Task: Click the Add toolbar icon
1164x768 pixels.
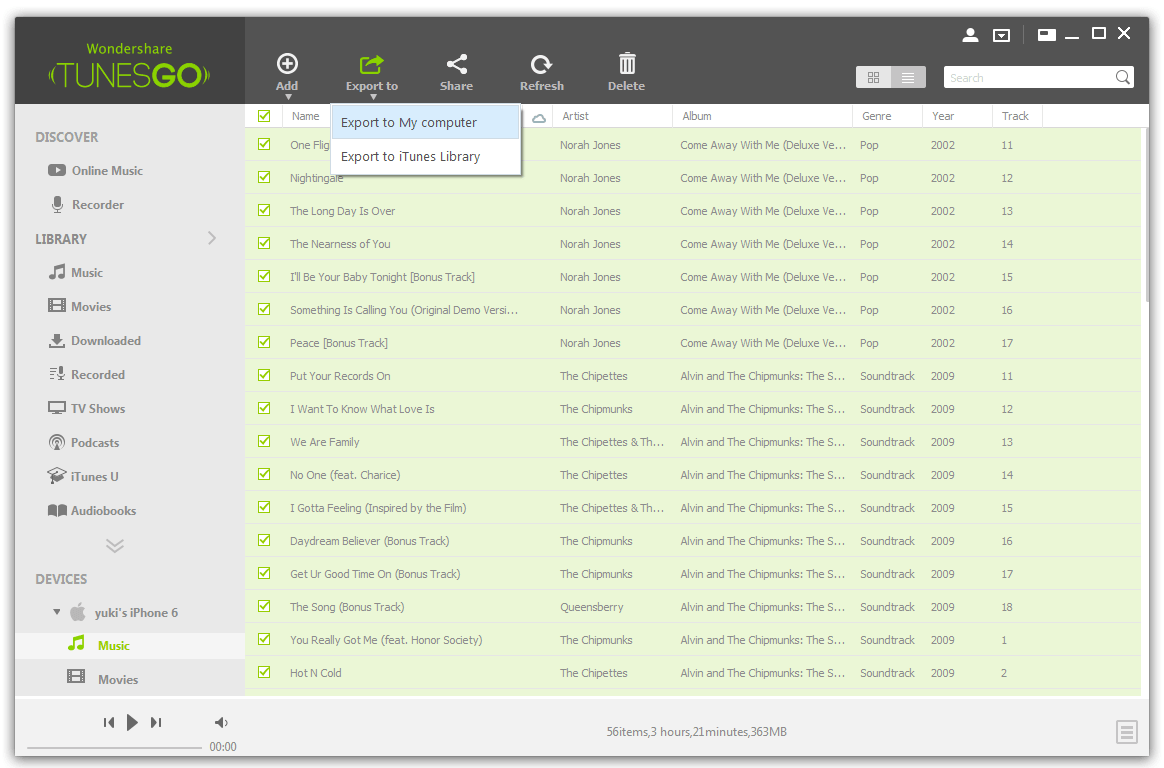Action: (x=287, y=64)
